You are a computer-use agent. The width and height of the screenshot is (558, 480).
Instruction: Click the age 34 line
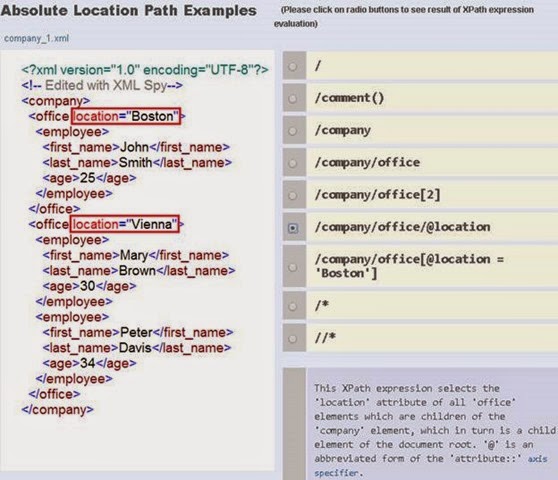pyautogui.click(x=89, y=363)
